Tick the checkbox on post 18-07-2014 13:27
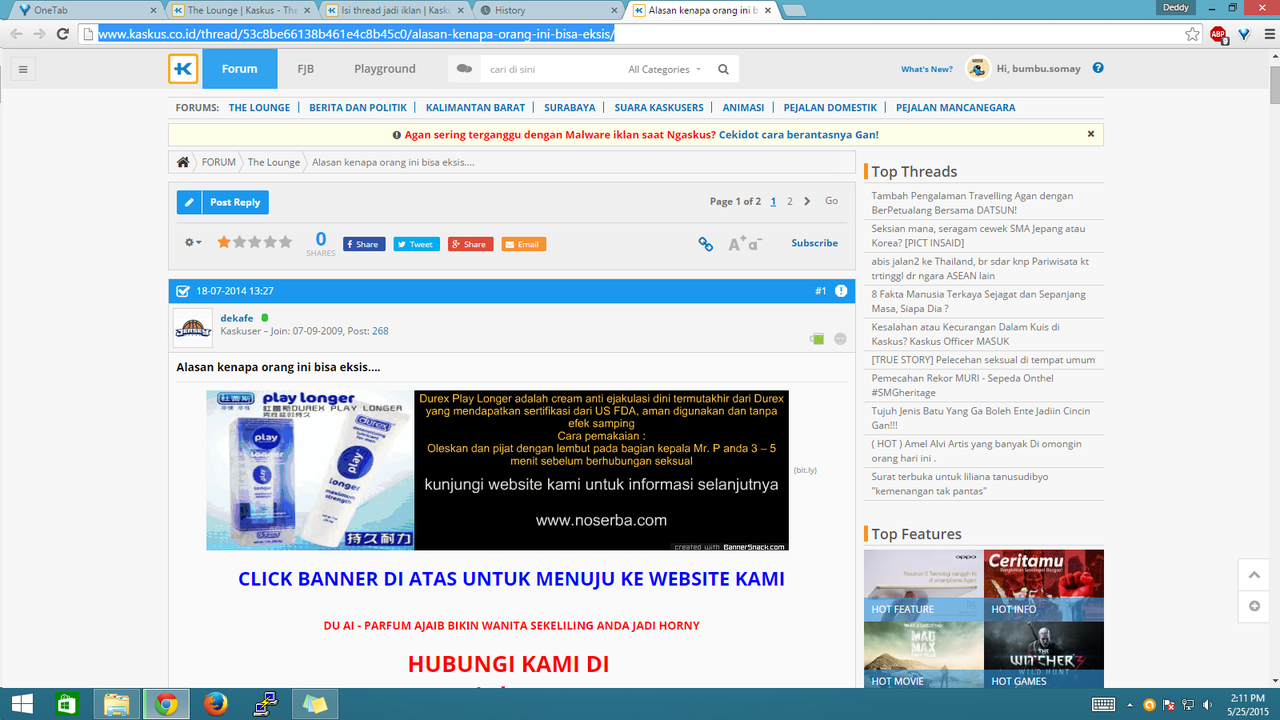Screen dimensions: 1280x720 [183, 291]
